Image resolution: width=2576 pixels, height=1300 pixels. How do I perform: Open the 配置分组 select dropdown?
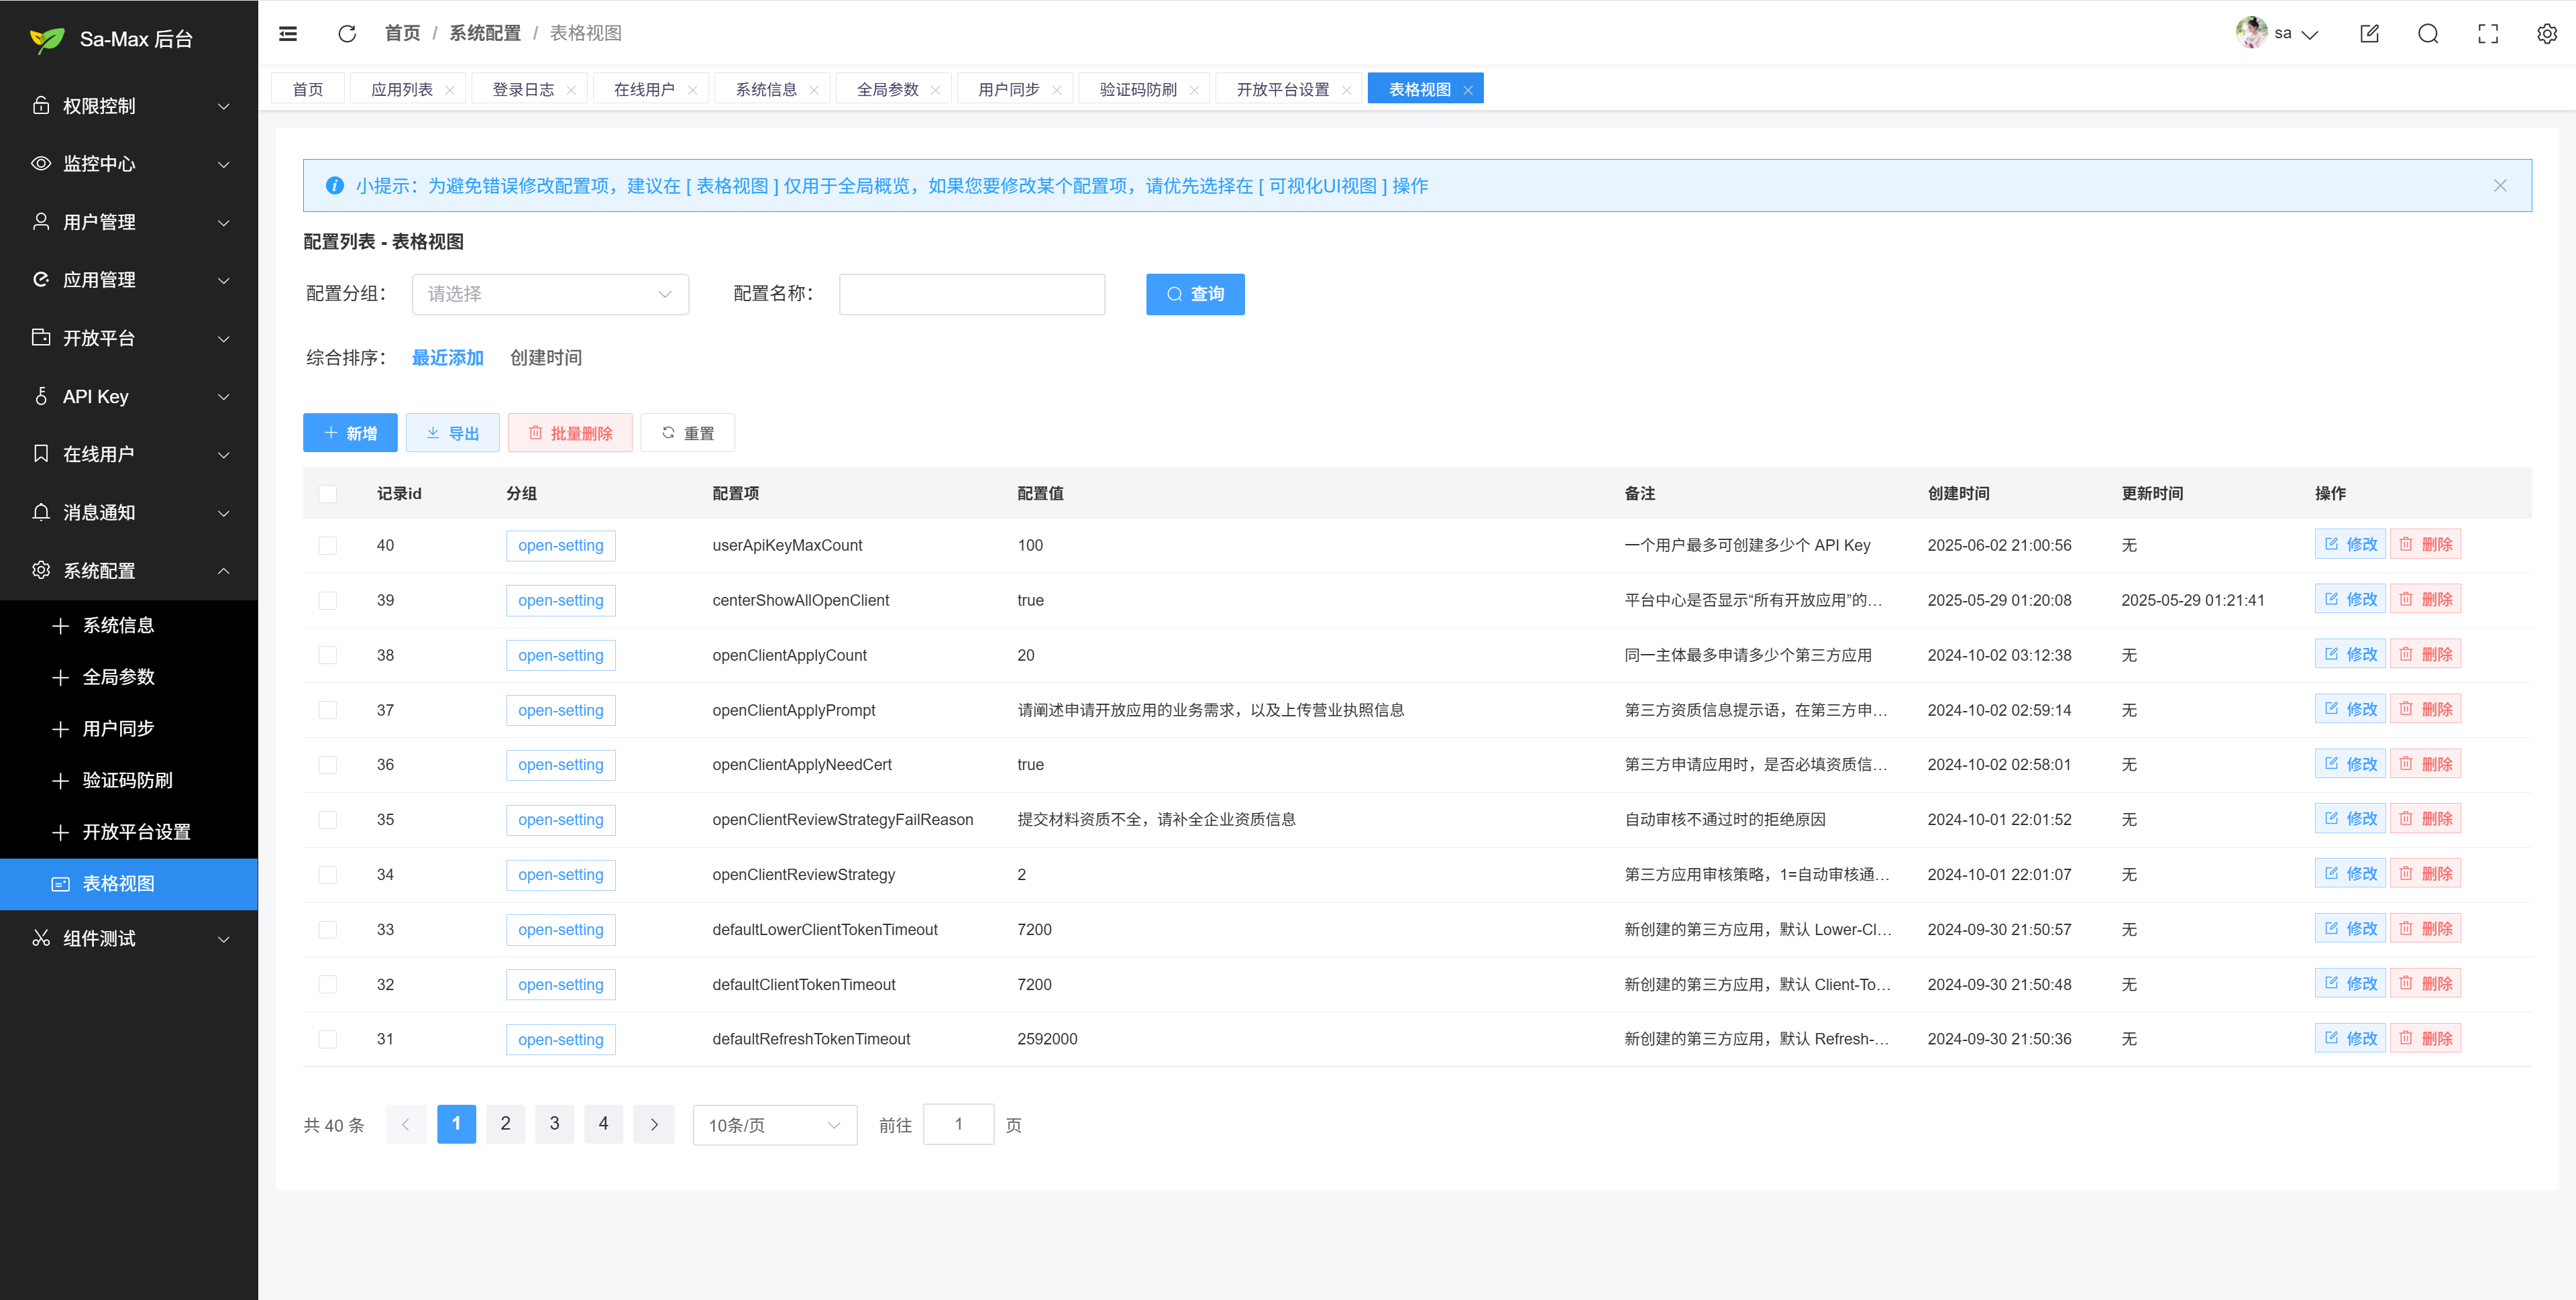(550, 294)
